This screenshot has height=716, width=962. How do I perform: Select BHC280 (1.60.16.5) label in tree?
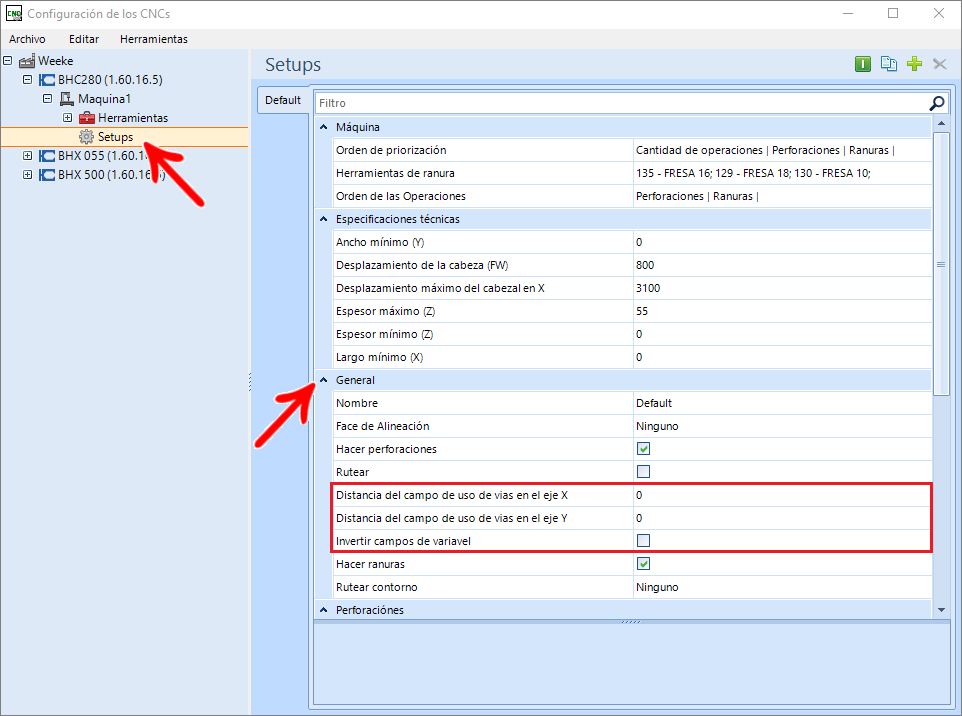pos(110,80)
